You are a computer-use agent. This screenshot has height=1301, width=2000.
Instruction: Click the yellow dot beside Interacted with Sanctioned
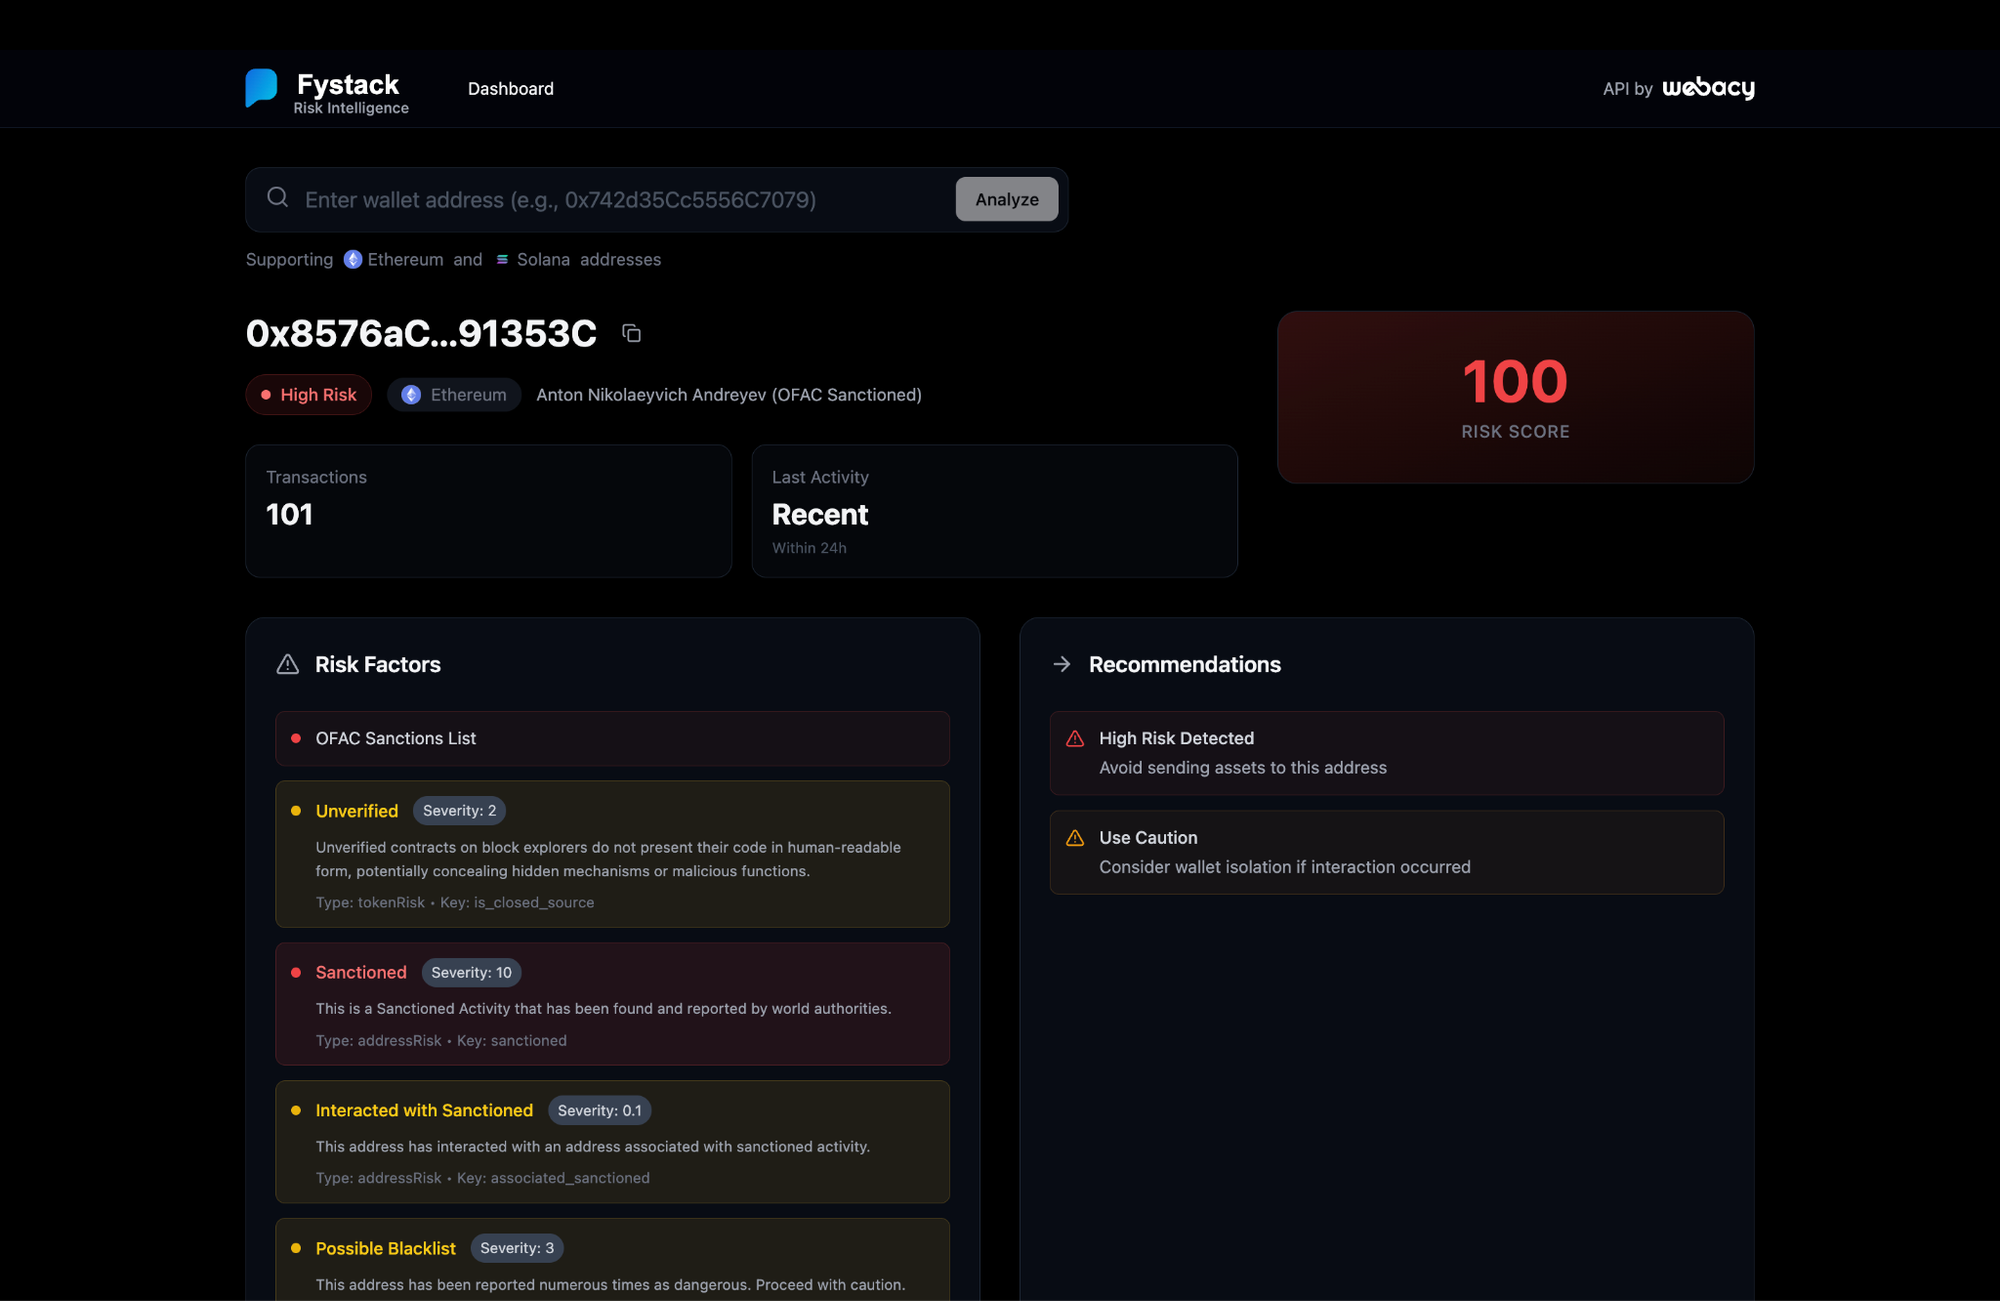296,1110
